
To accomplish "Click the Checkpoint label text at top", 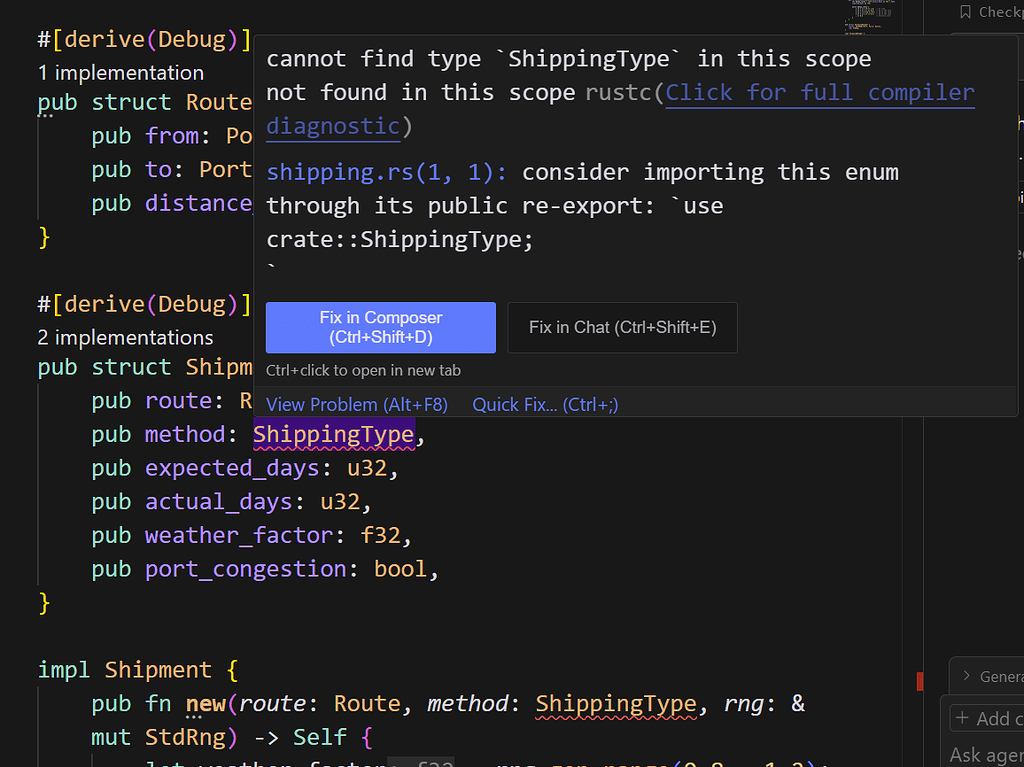I will coord(998,12).
